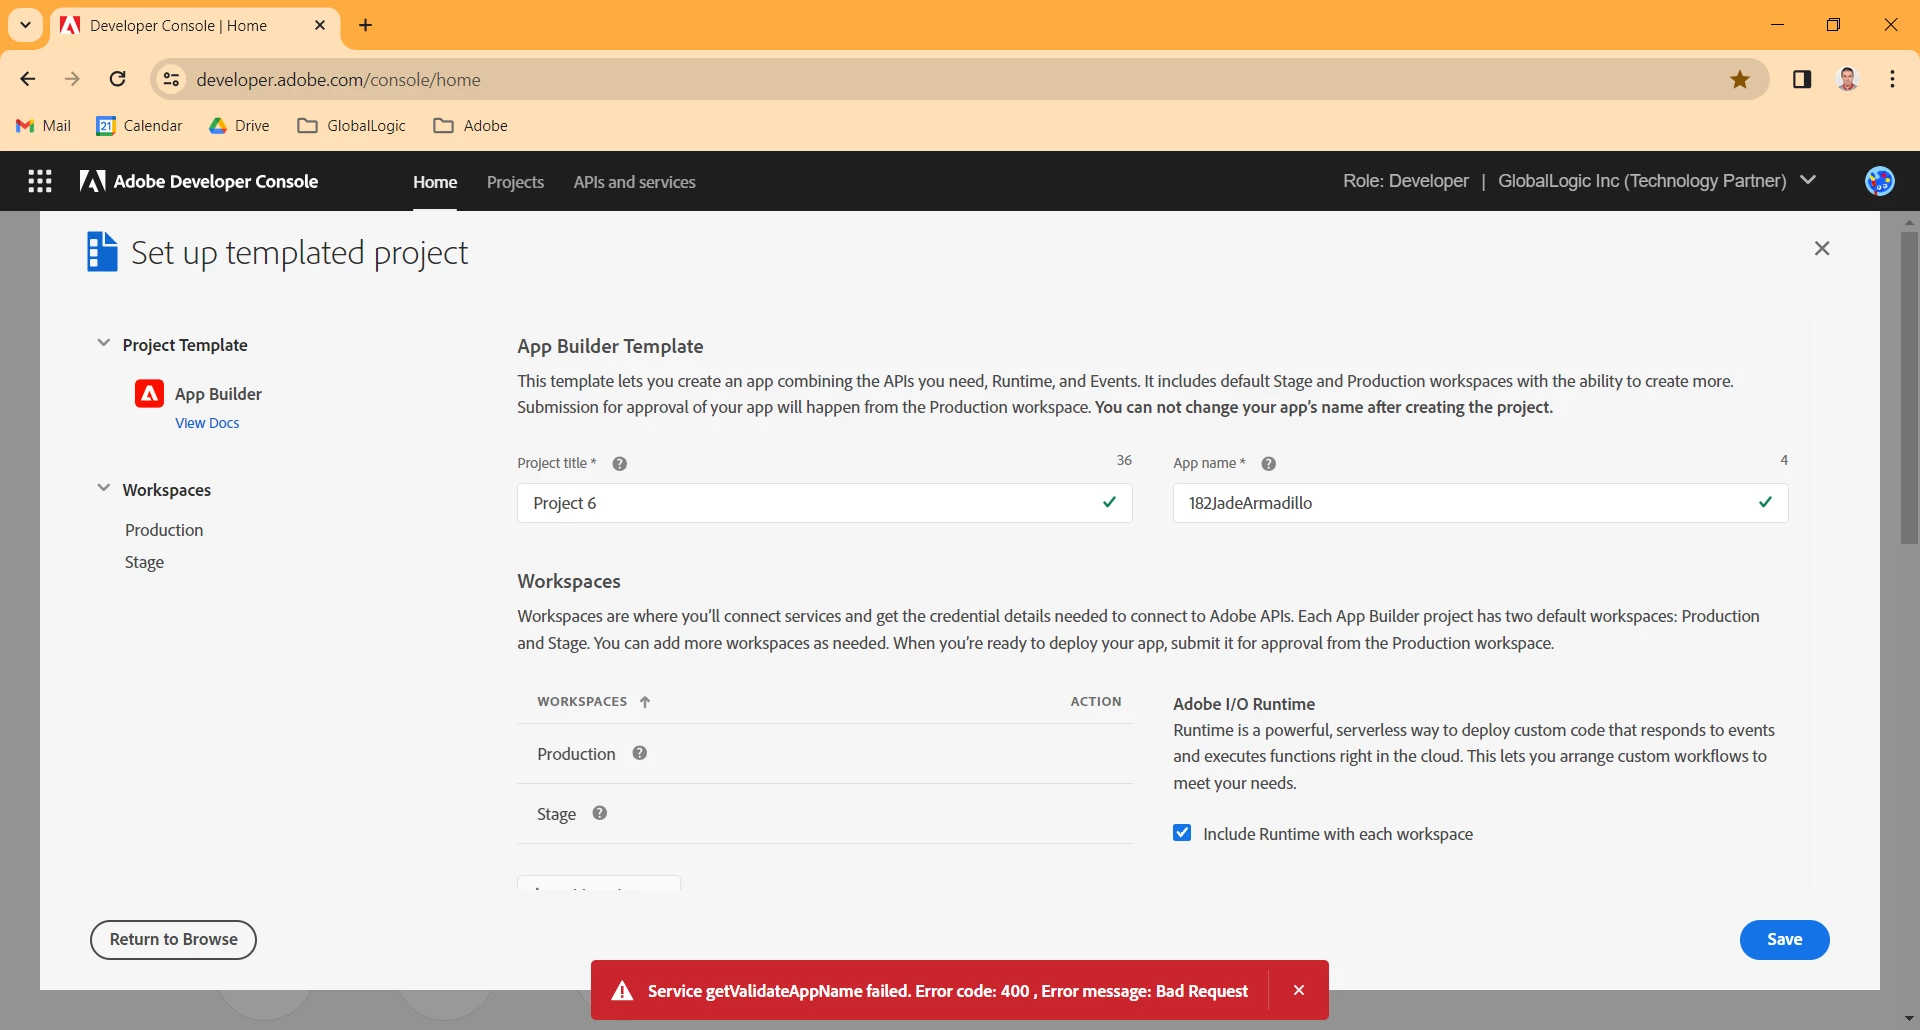Sort workspaces using the arrow icon

pos(645,702)
